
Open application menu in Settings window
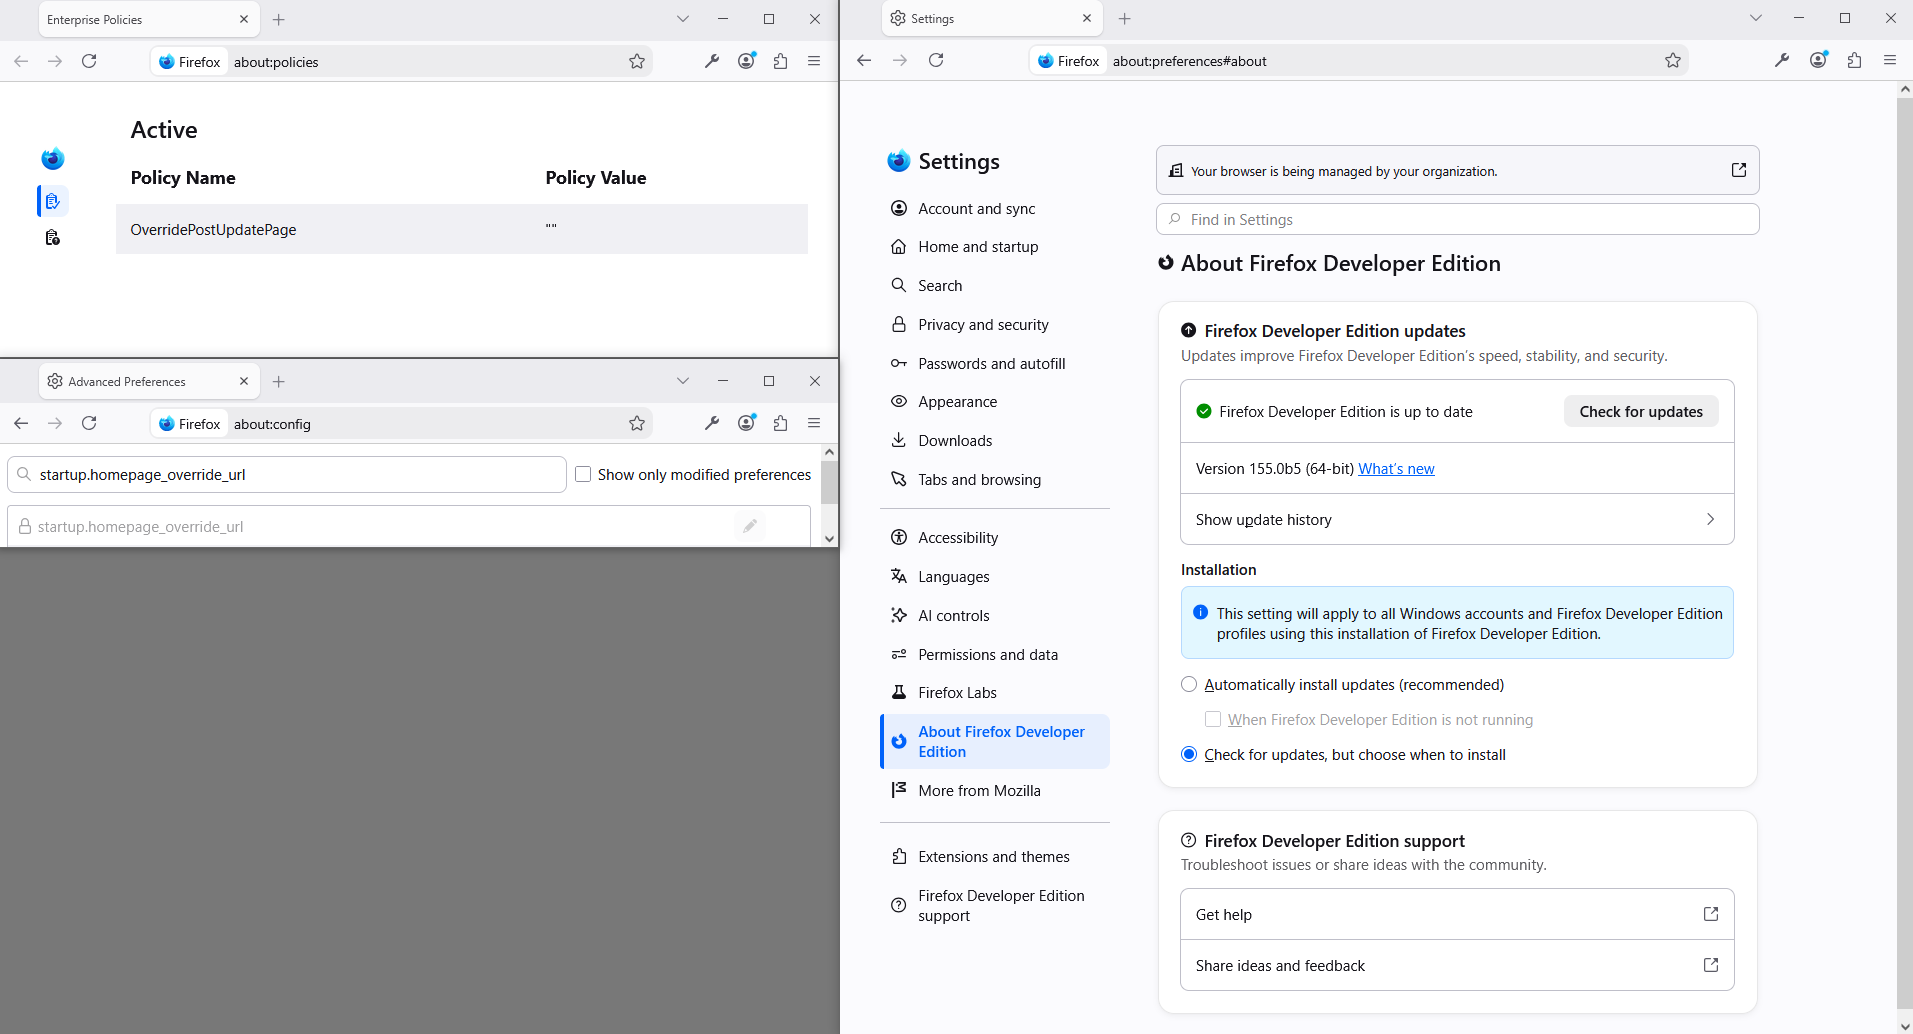1890,60
